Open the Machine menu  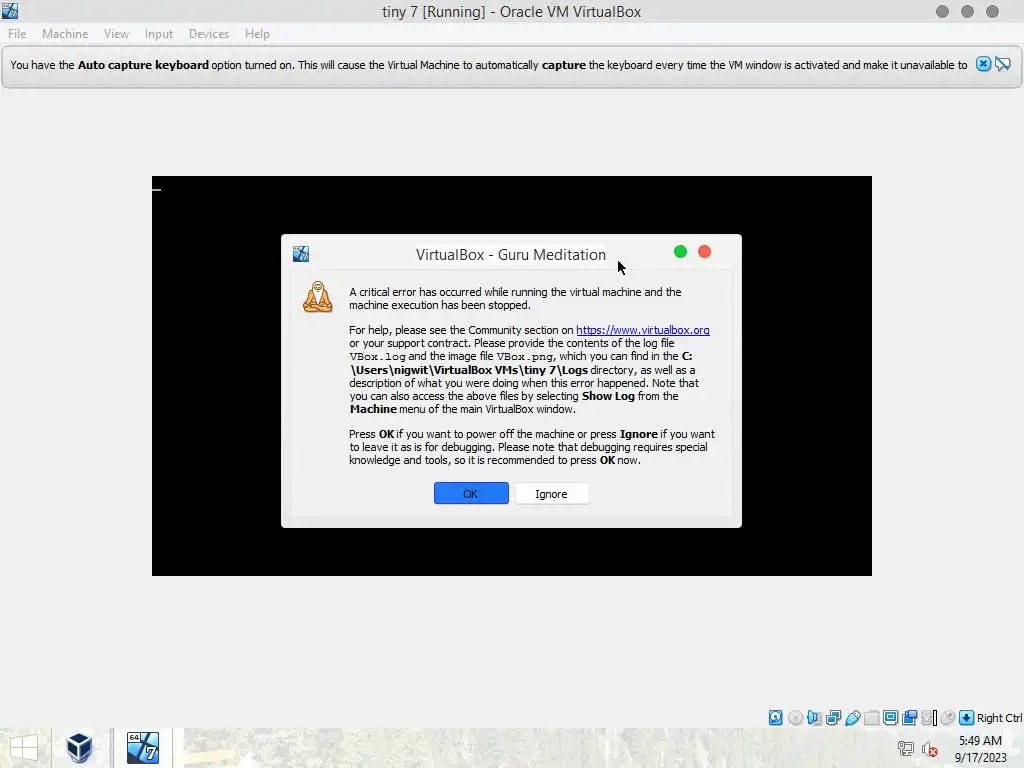coord(65,34)
